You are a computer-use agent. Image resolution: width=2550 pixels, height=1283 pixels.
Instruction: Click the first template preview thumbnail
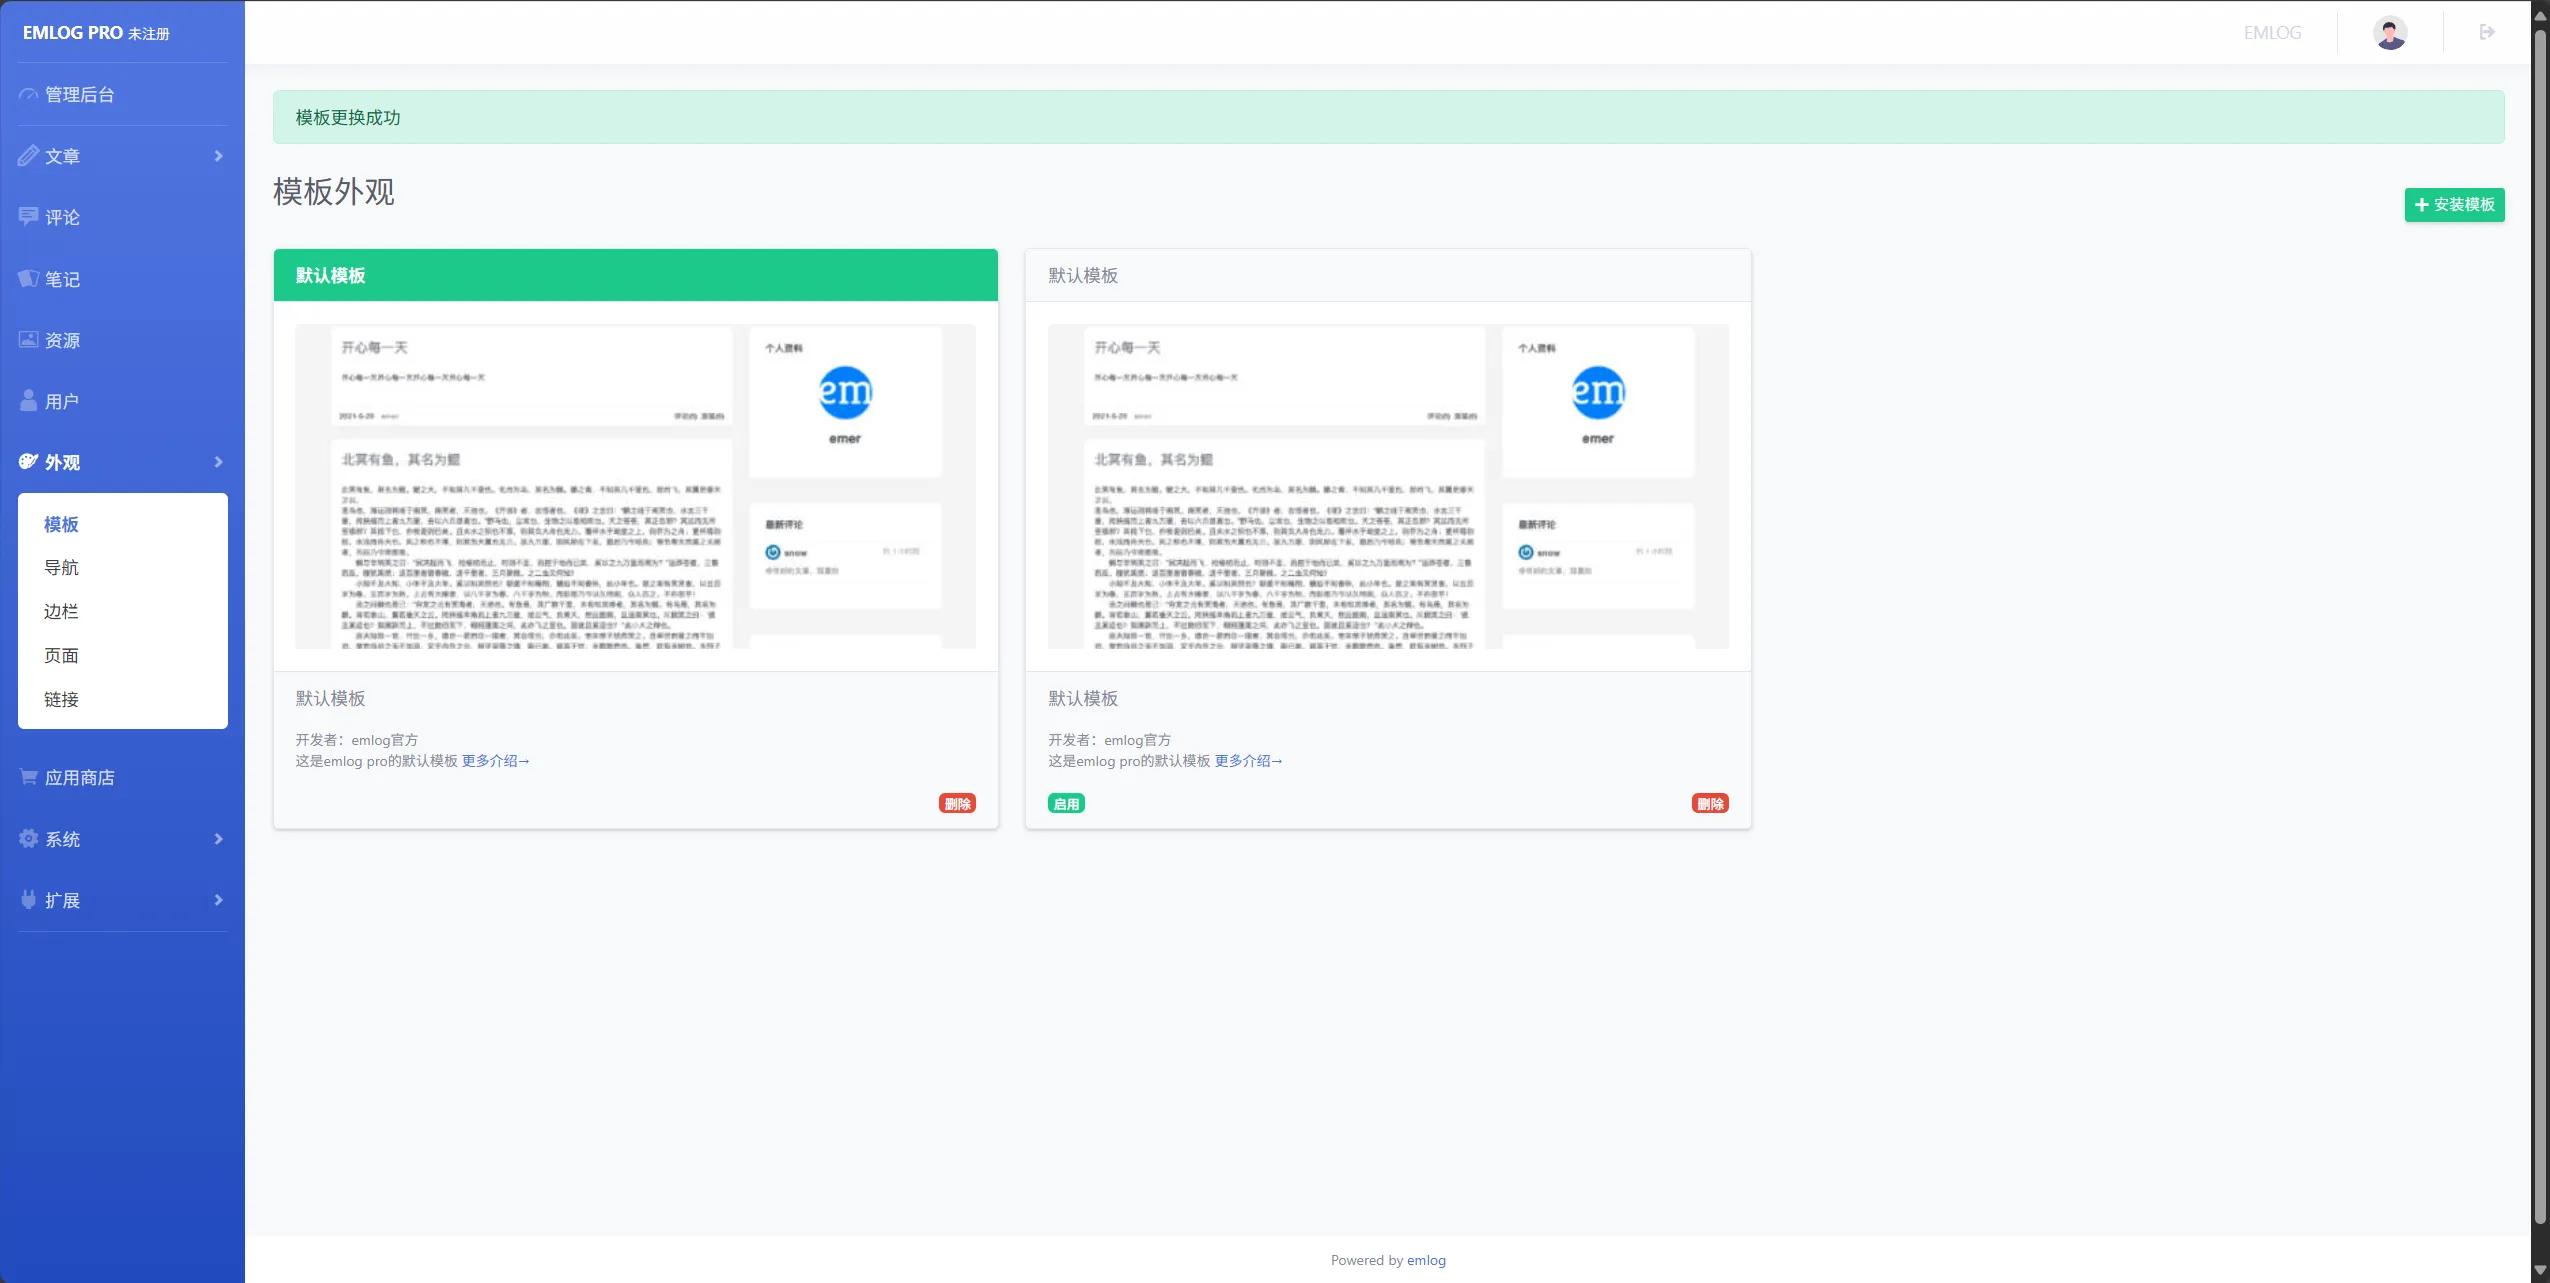tap(635, 486)
